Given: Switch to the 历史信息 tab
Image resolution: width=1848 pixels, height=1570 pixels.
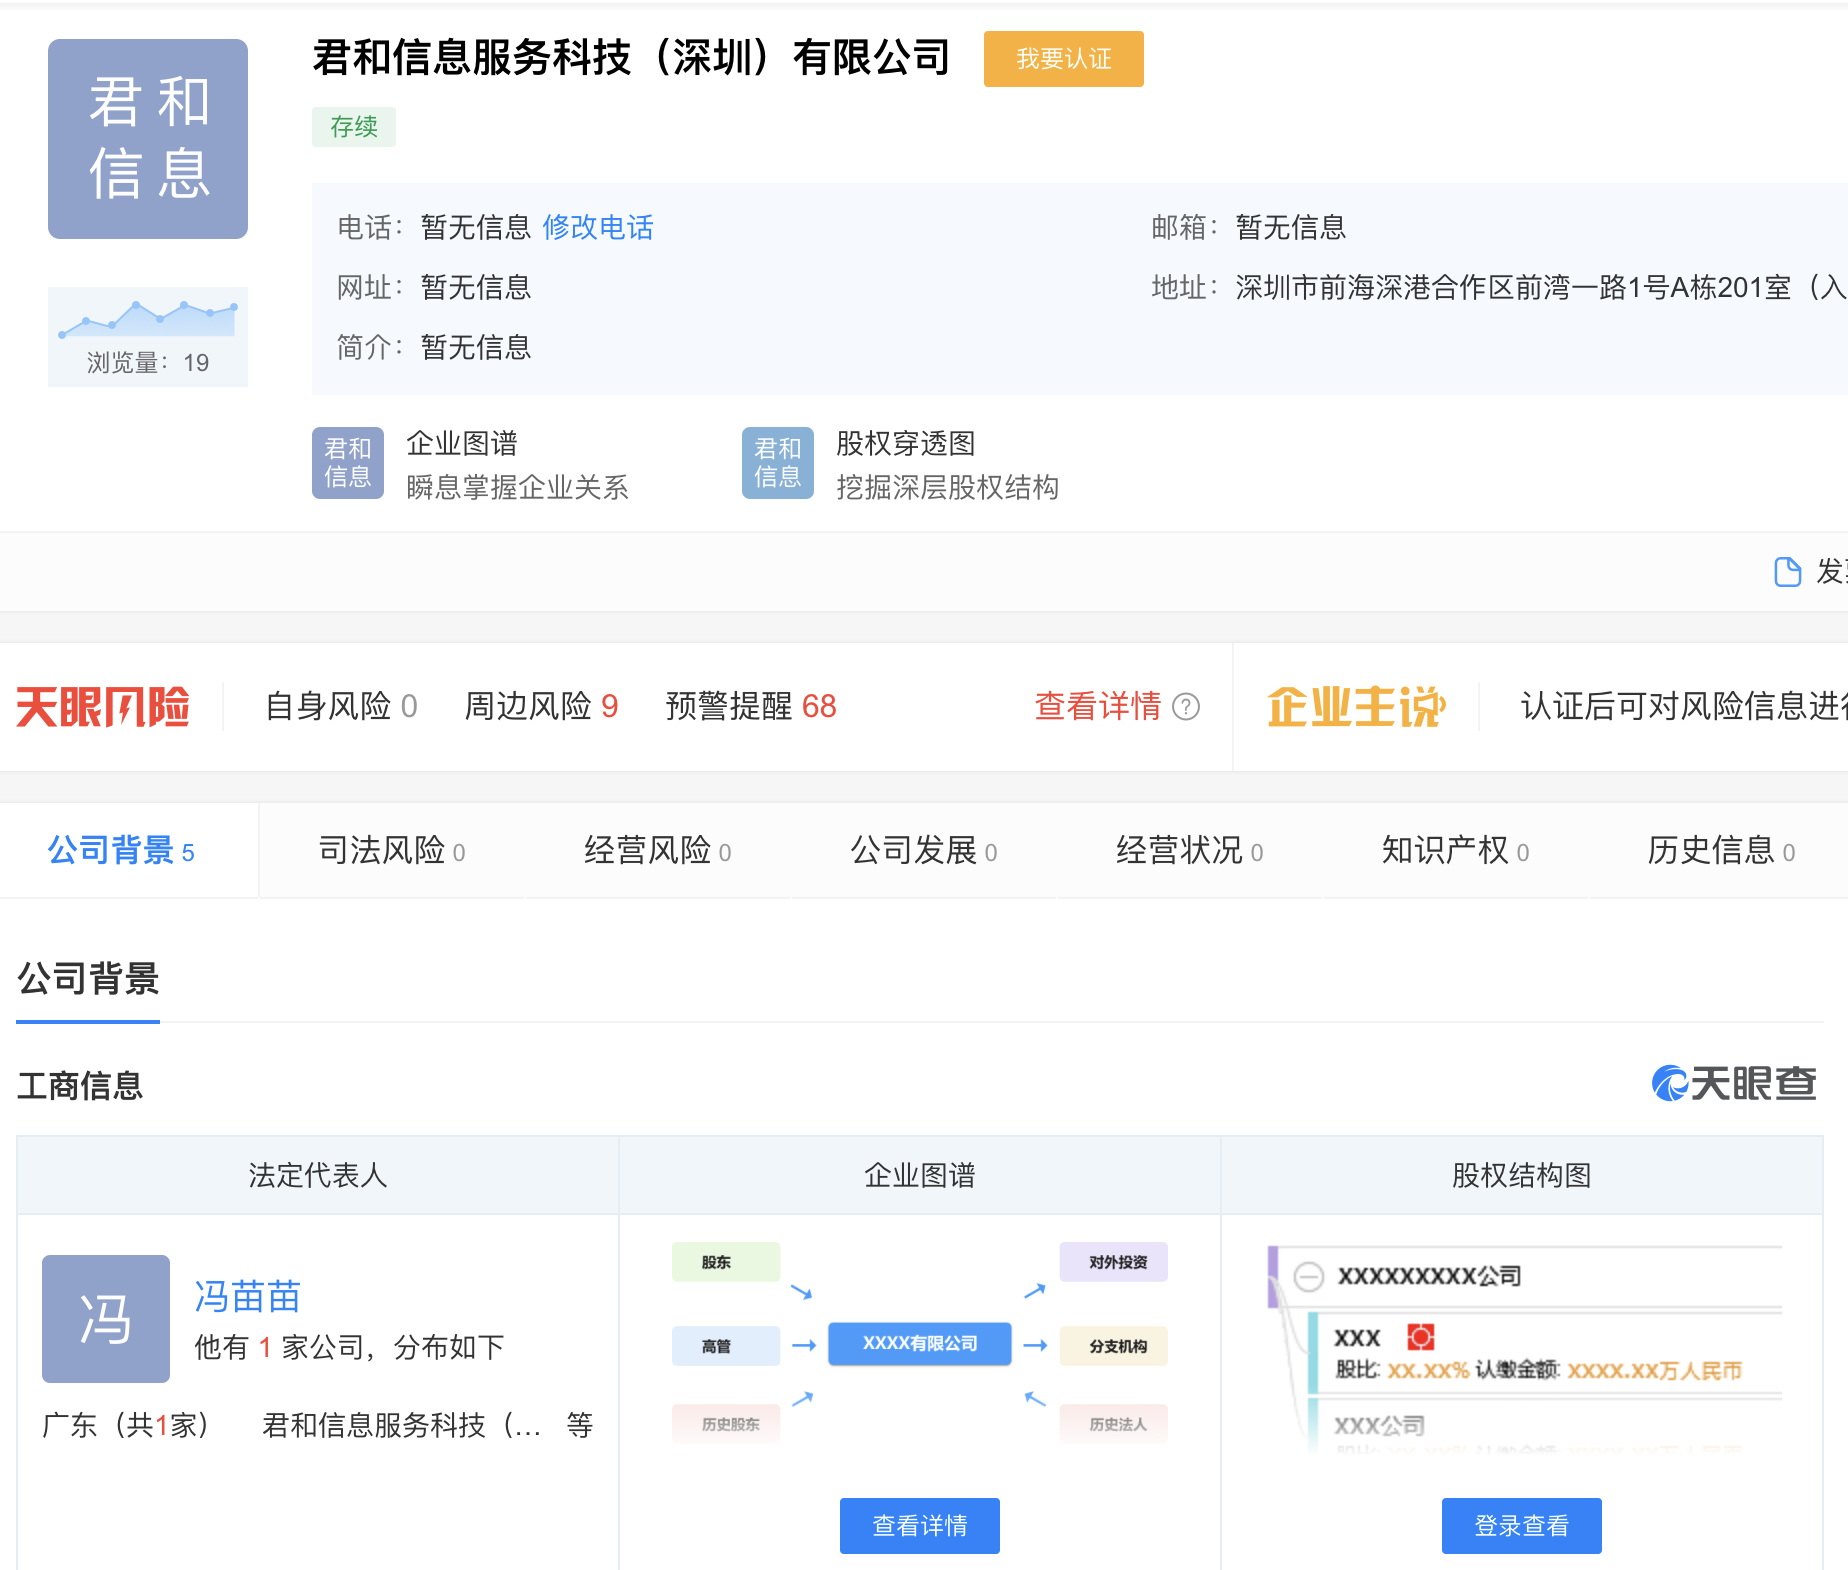Looking at the screenshot, I should point(1721,851).
